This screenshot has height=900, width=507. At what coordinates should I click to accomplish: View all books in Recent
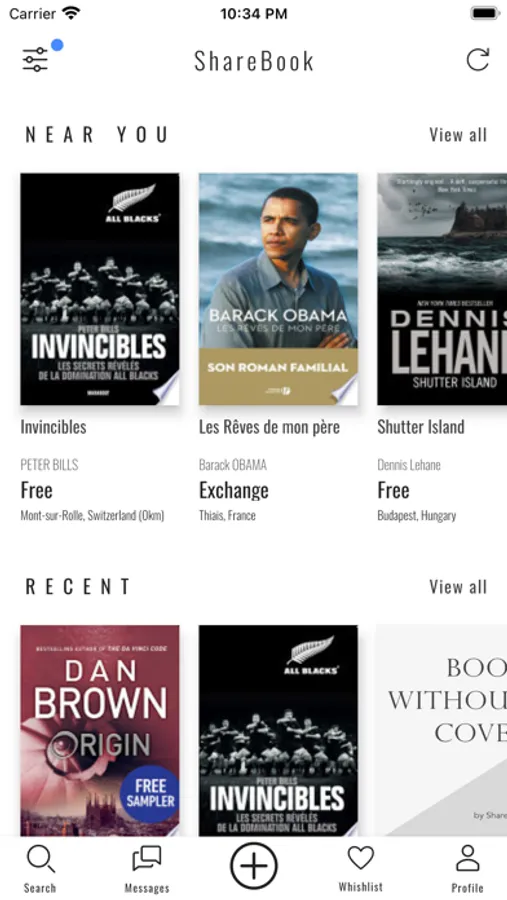(458, 587)
